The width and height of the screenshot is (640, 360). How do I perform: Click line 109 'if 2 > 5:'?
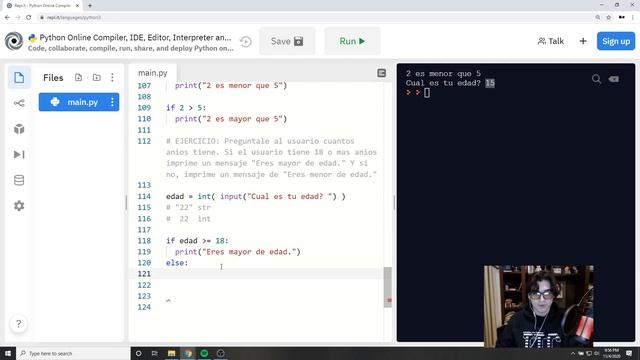click(x=186, y=108)
